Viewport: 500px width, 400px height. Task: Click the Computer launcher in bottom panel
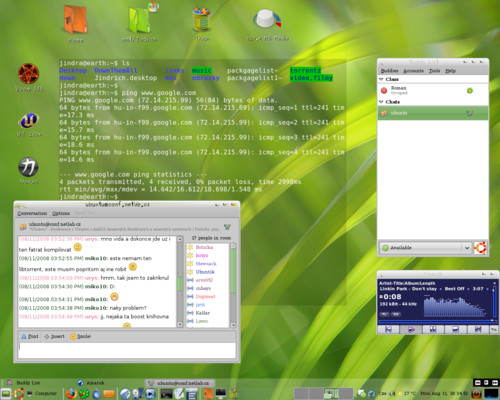click(42, 393)
